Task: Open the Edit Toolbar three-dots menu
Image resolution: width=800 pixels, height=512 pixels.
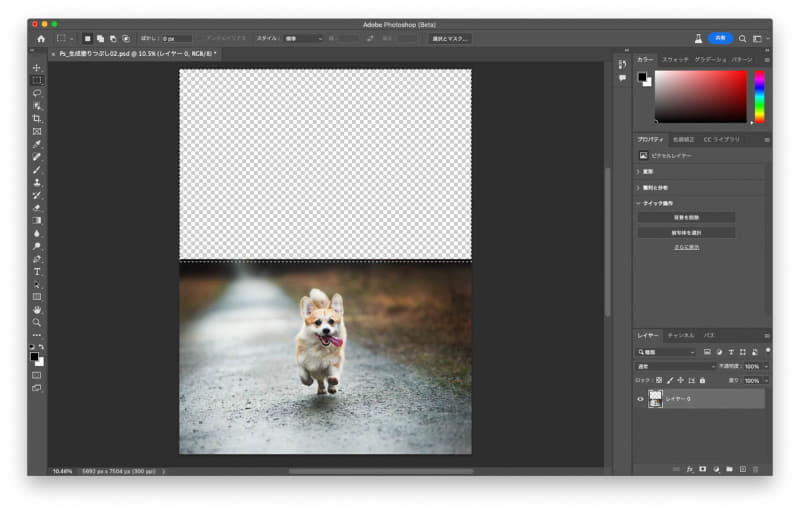Action: pos(37,336)
